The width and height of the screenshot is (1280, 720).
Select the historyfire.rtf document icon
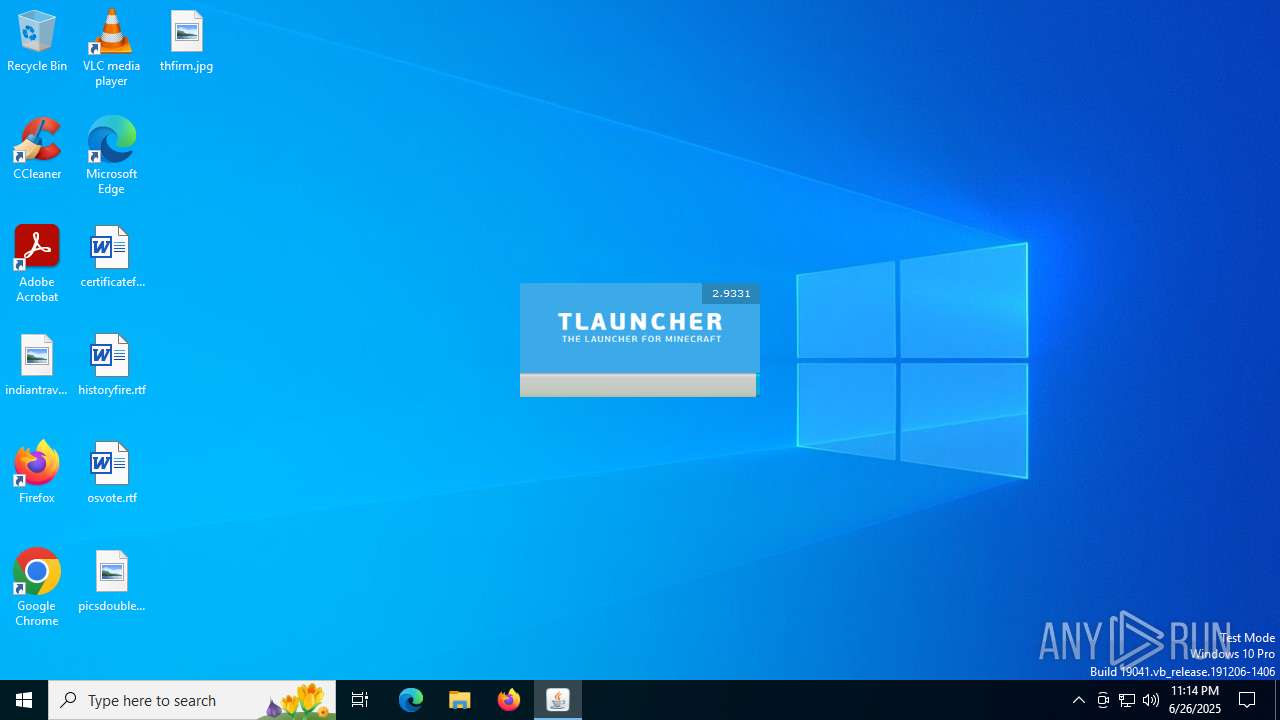(111, 365)
